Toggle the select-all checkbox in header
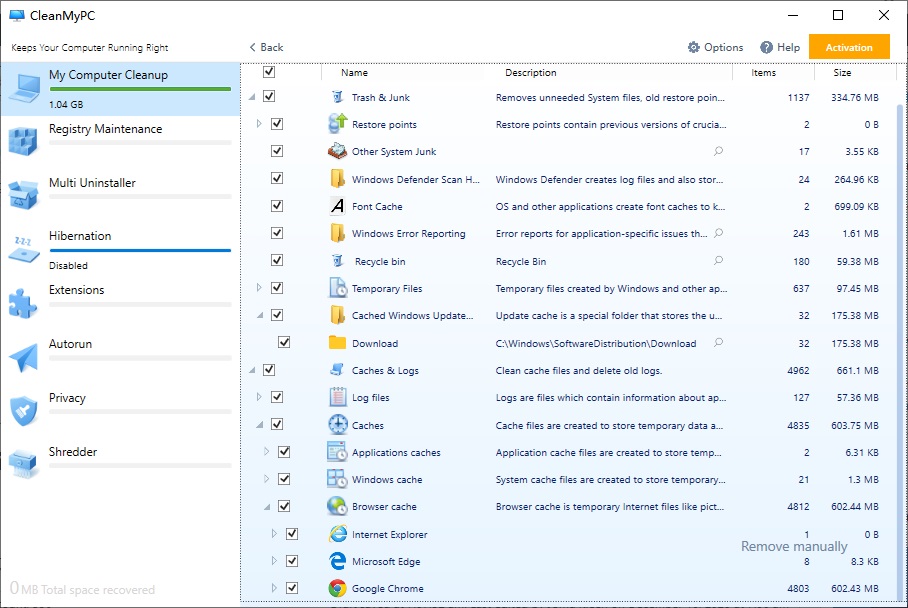The width and height of the screenshot is (908, 608). [x=269, y=72]
